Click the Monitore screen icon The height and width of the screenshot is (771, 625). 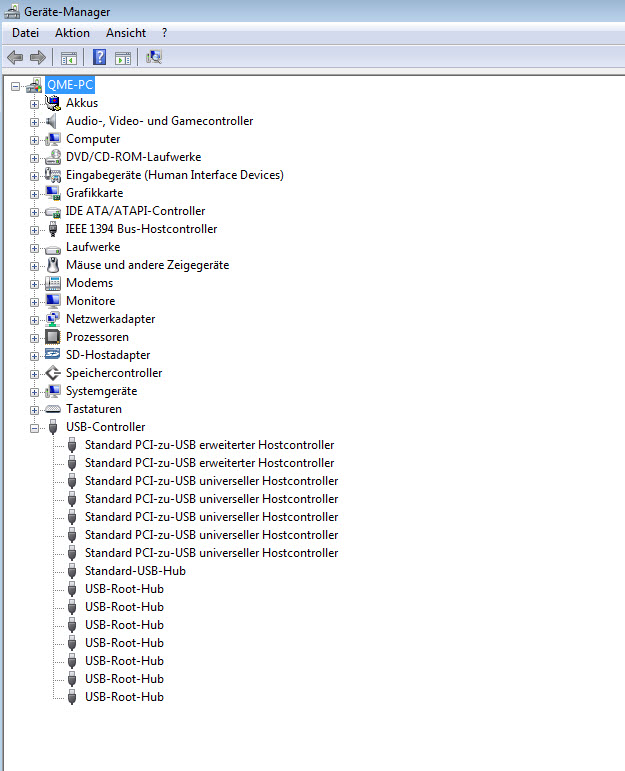coord(53,301)
